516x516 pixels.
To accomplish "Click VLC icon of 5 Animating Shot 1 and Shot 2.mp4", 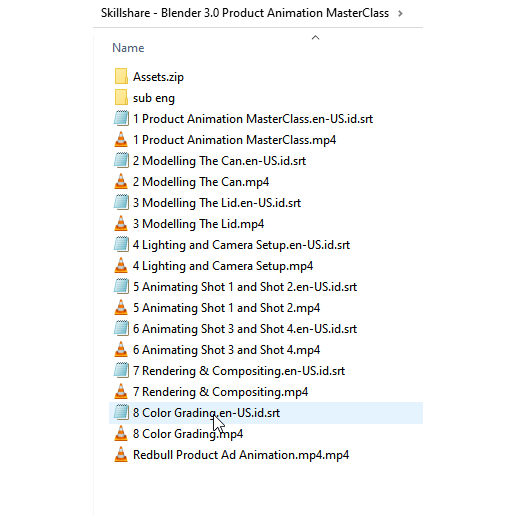I will [x=121, y=308].
